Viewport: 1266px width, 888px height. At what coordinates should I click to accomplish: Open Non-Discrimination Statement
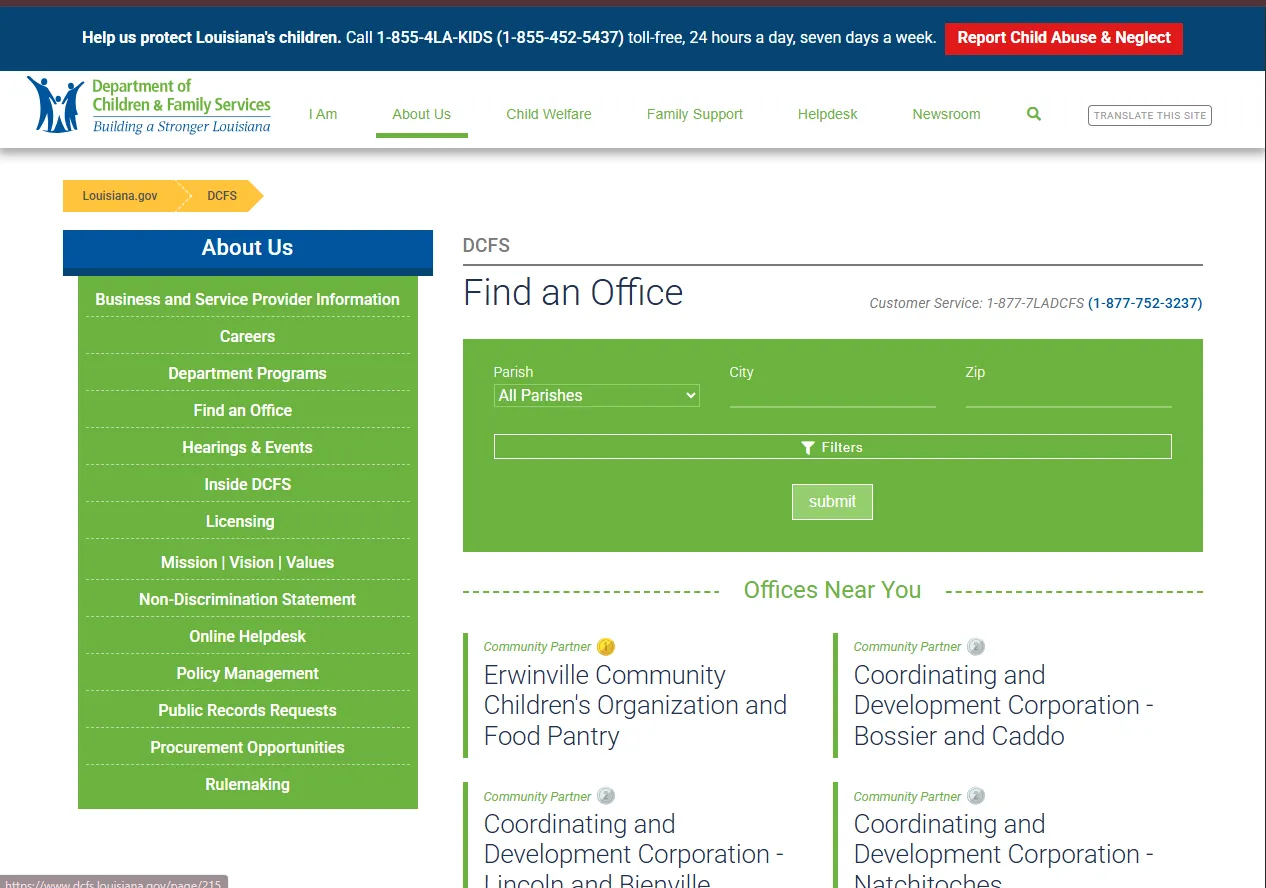(247, 599)
